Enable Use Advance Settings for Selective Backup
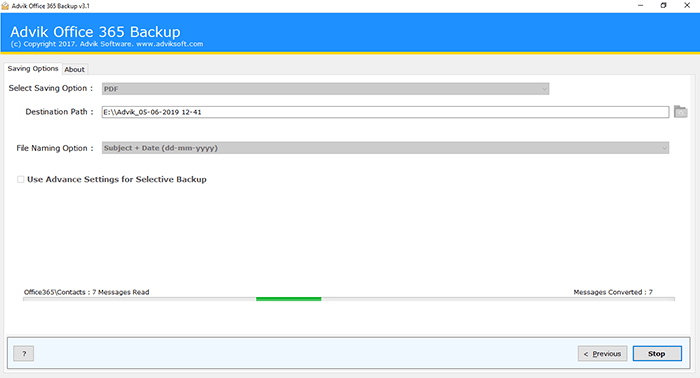700x378 pixels. click(x=21, y=179)
